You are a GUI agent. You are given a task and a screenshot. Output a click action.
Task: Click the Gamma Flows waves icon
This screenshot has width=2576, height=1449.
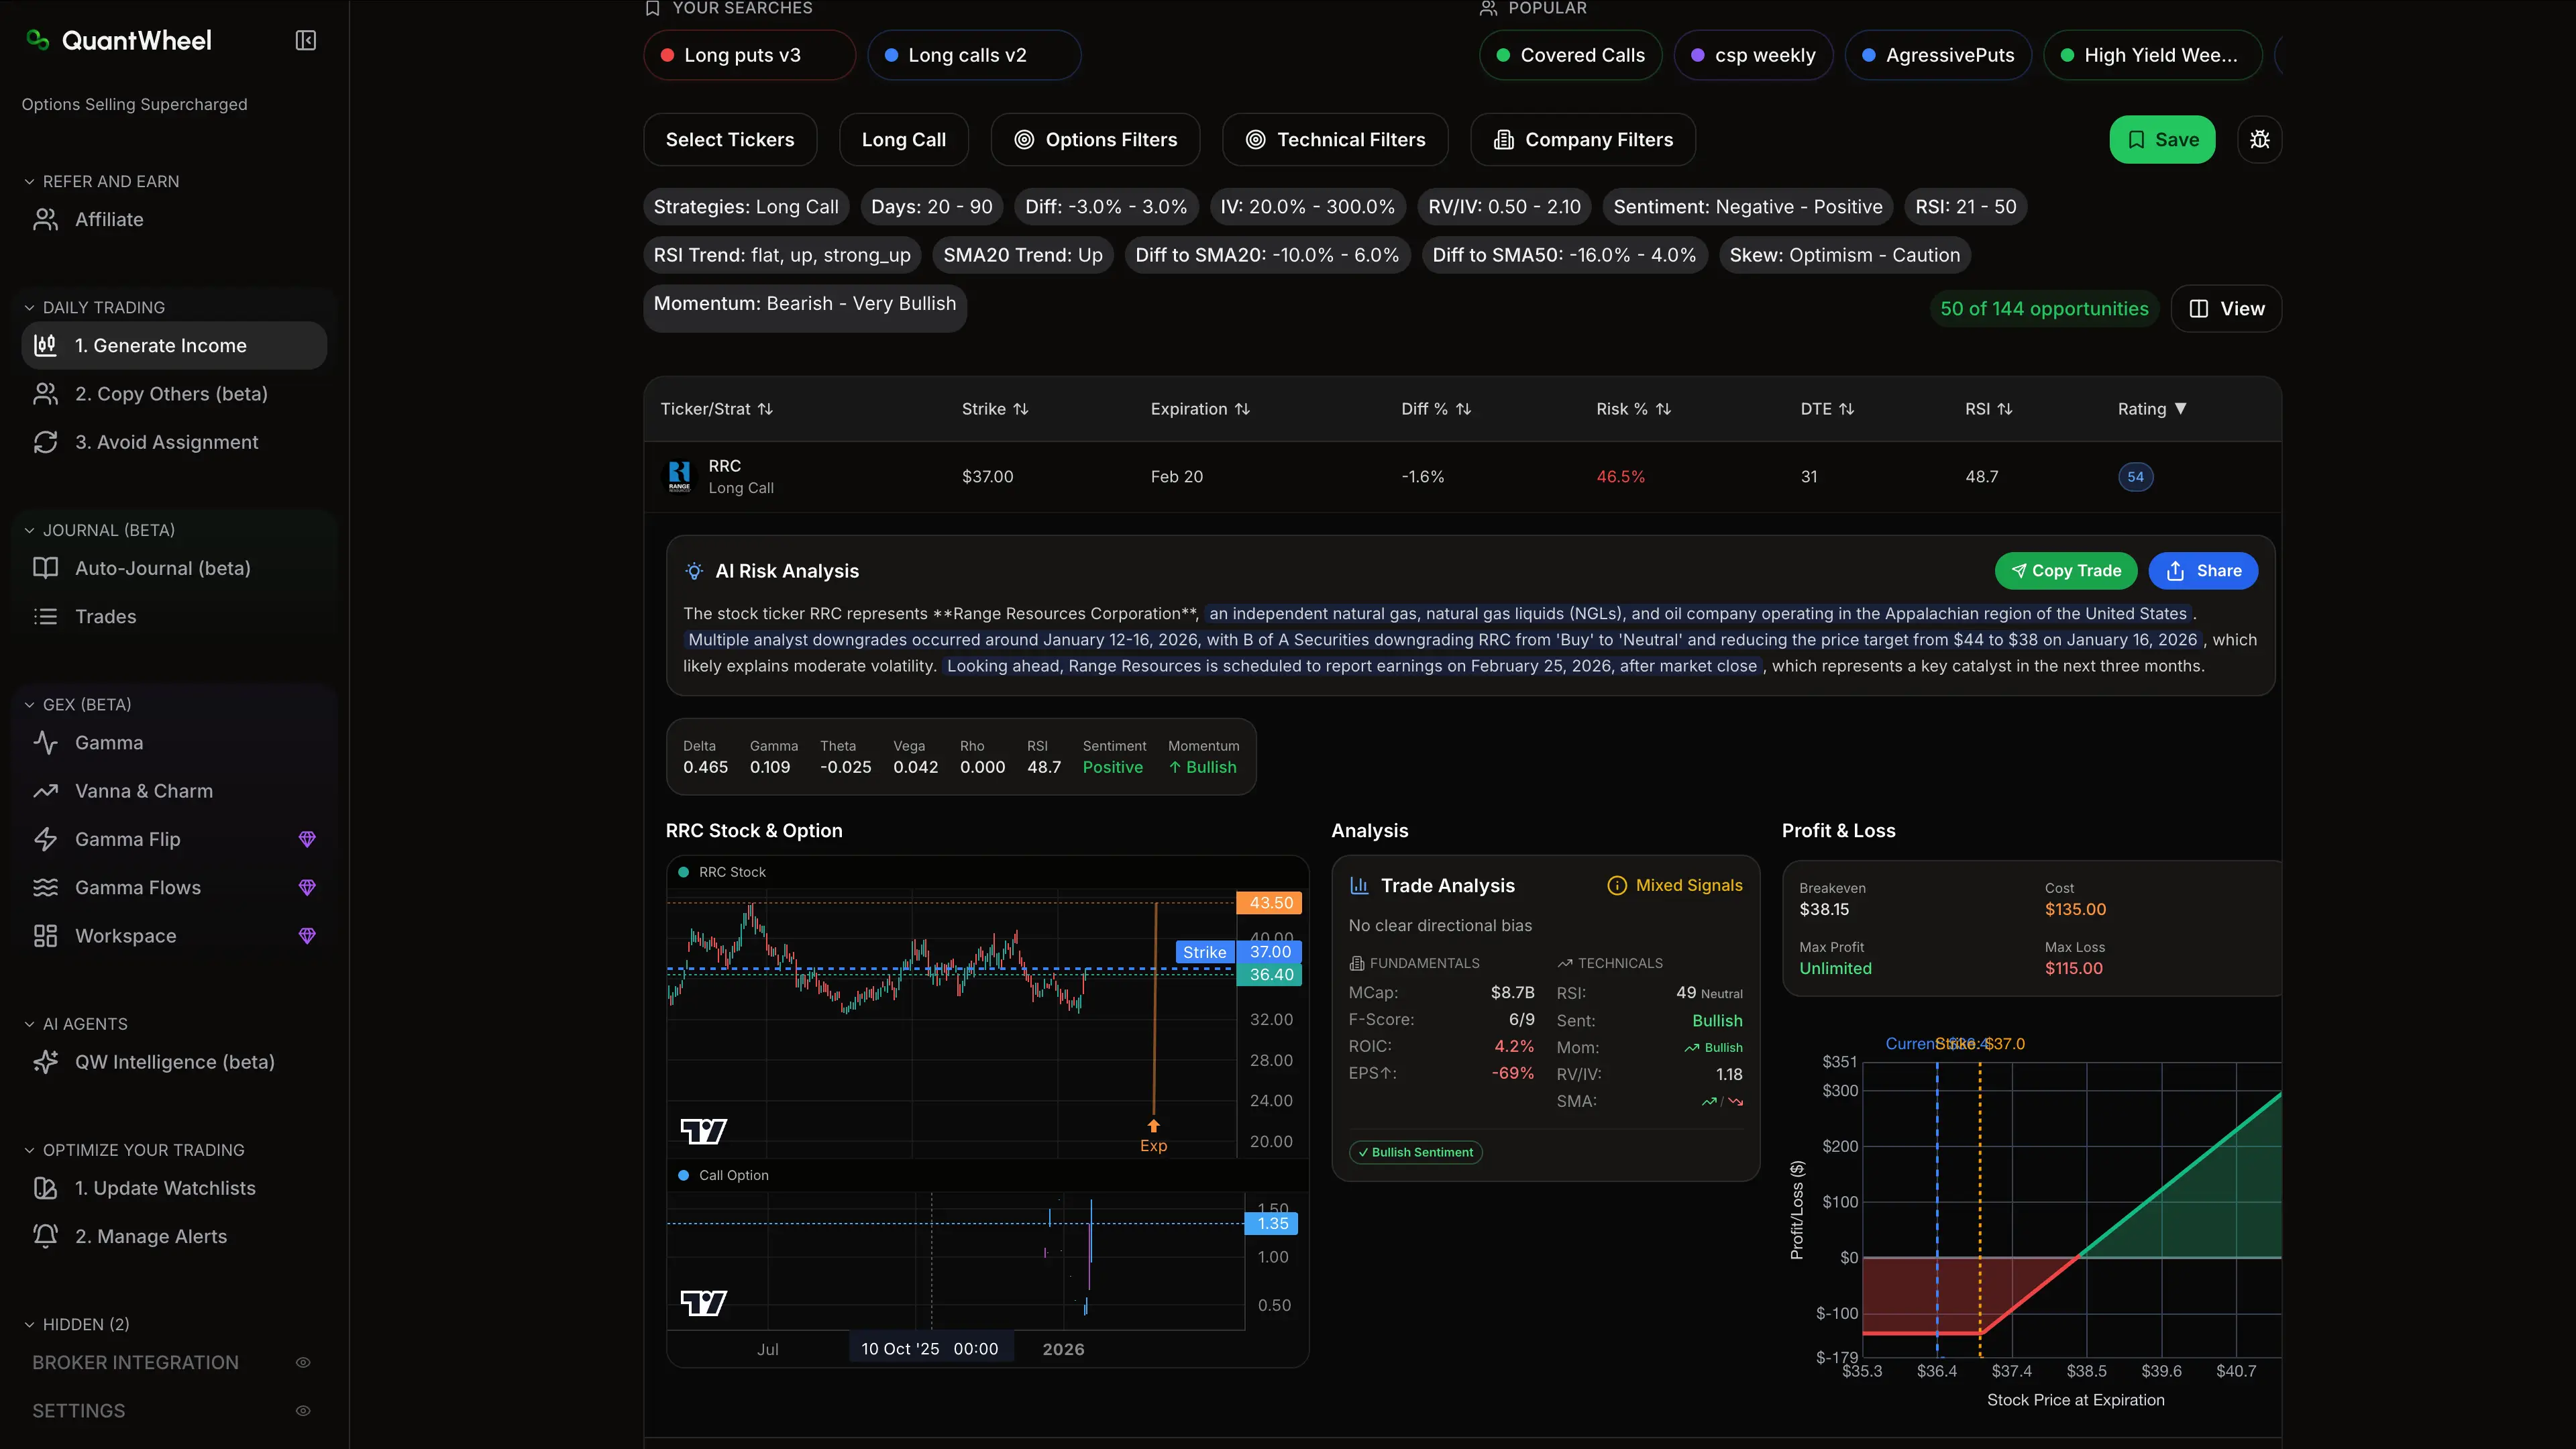tap(45, 887)
